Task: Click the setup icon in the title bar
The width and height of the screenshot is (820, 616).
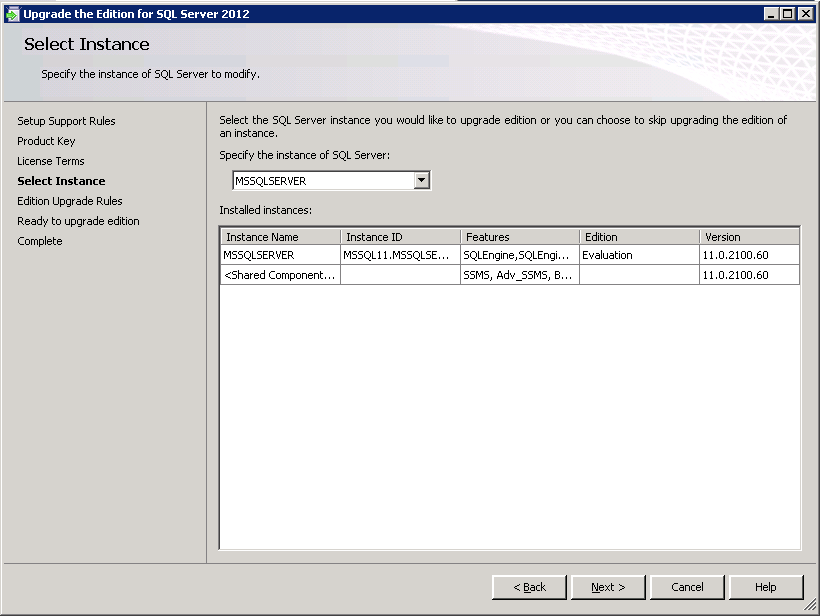Action: point(12,14)
